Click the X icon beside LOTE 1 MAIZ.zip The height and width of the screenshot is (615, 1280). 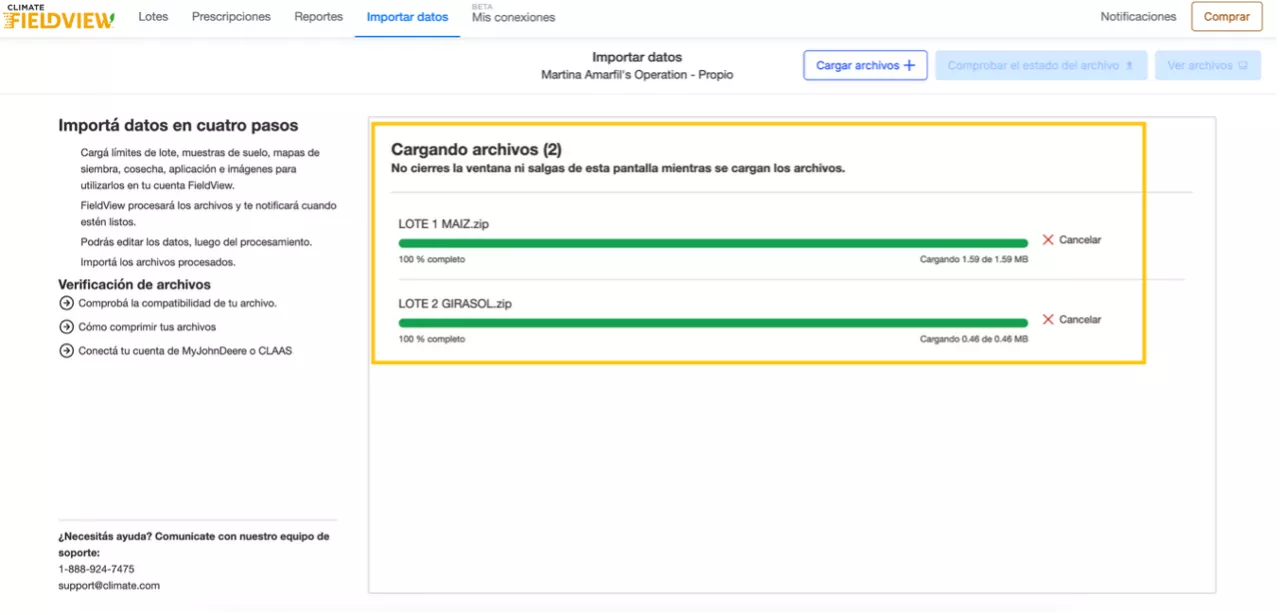coord(1048,240)
